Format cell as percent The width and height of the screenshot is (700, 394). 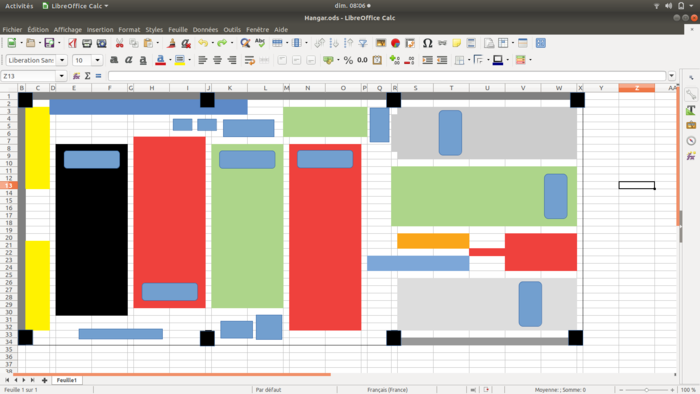348,60
